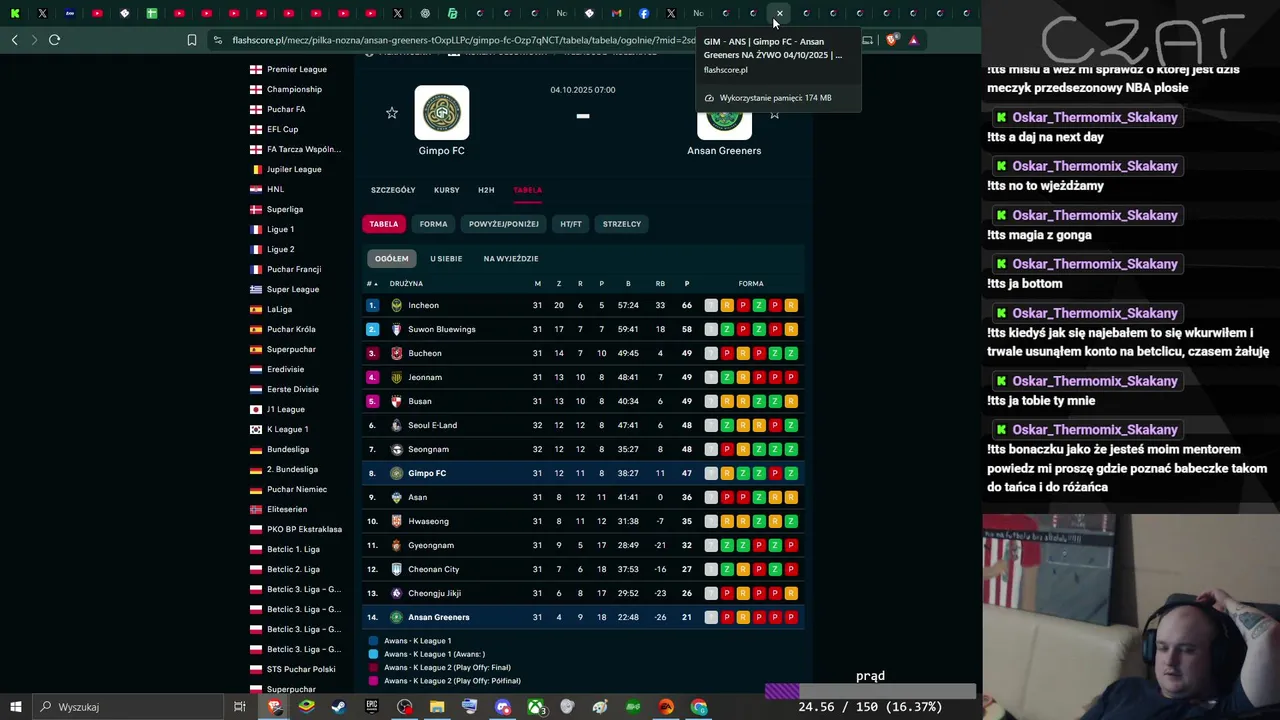Open Bundesliga sidebar link
The width and height of the screenshot is (1280, 720).
(x=288, y=449)
